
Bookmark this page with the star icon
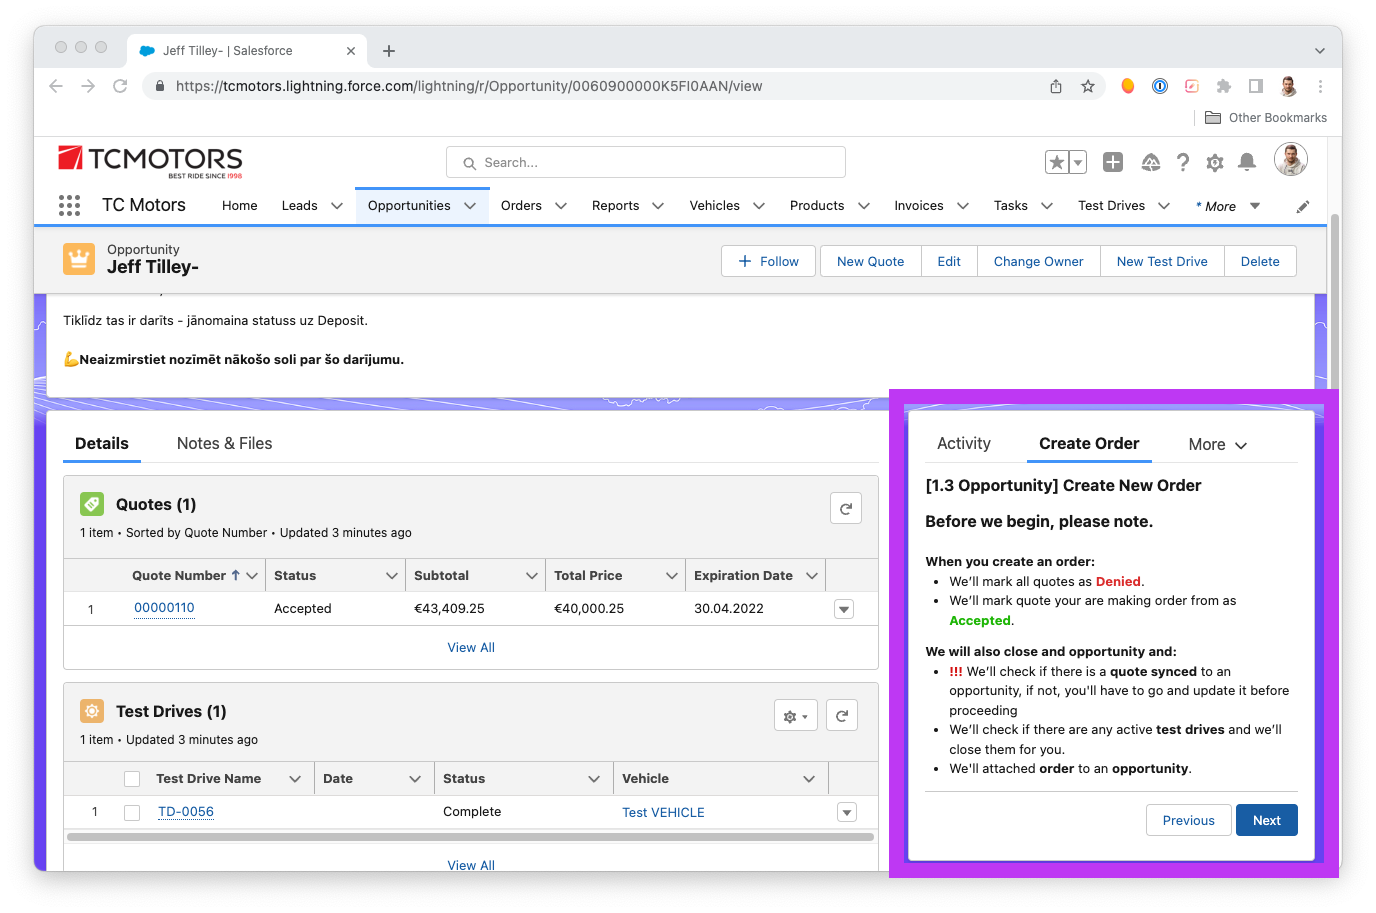coord(1088,86)
